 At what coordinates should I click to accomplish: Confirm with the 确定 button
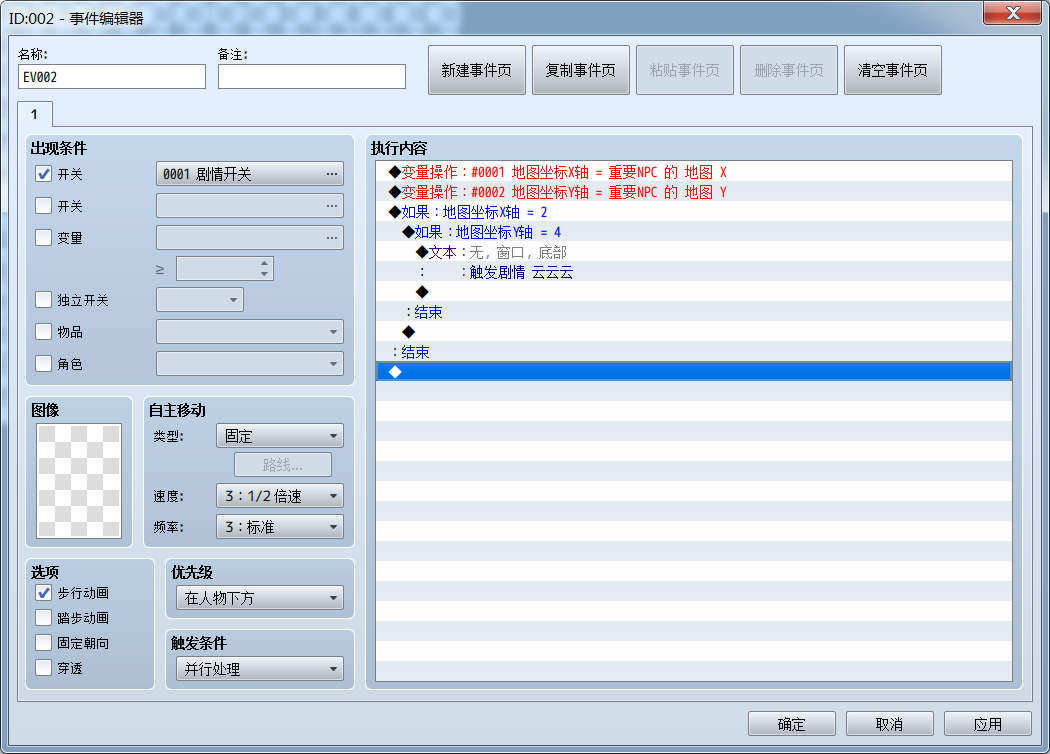[x=792, y=724]
